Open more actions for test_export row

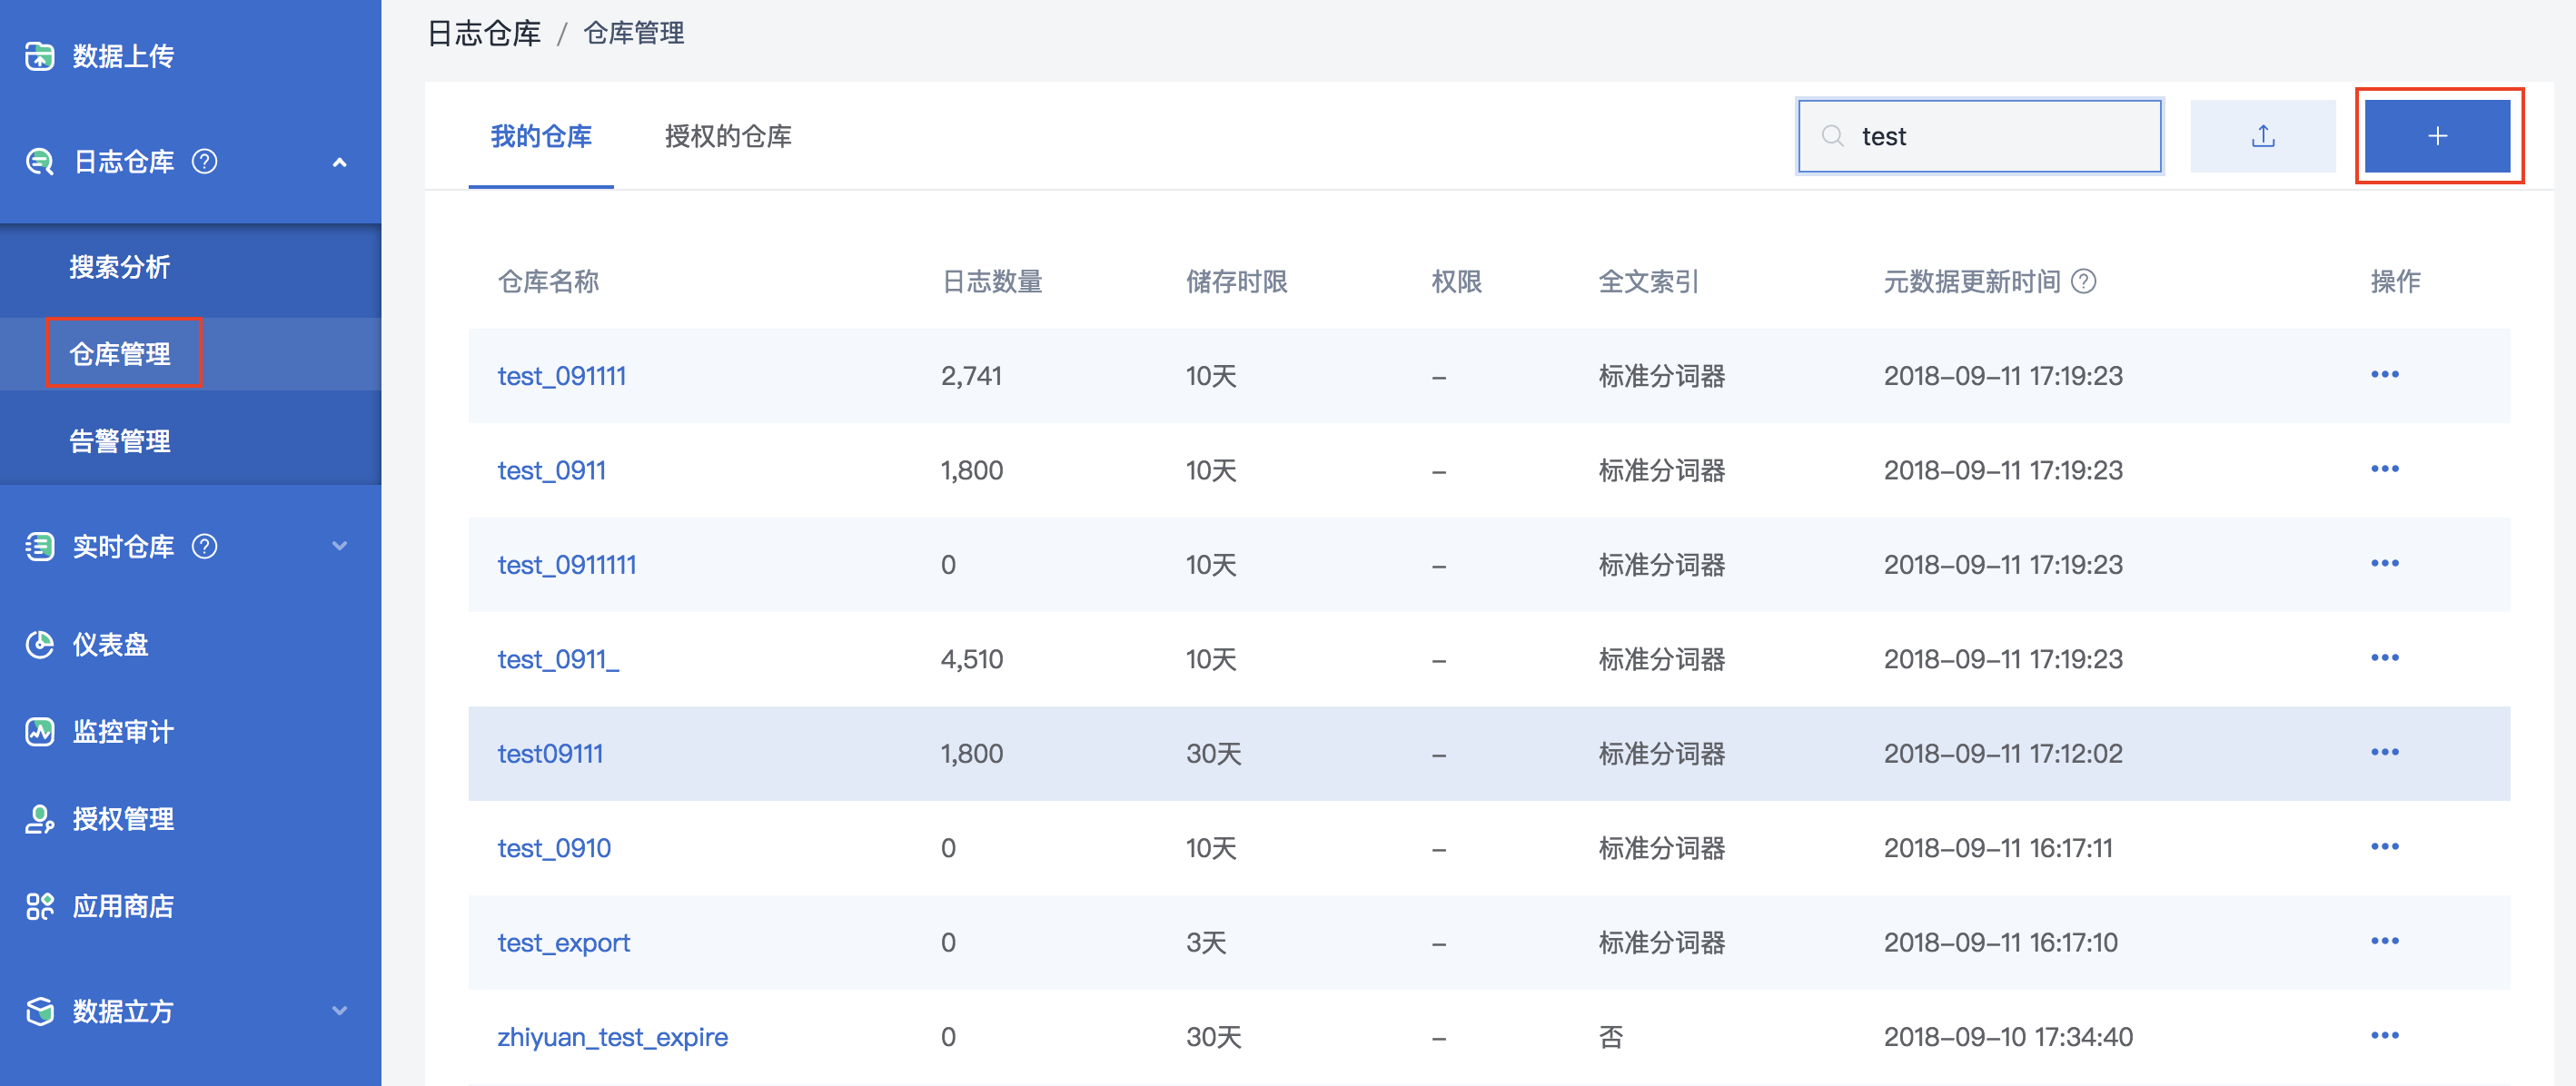point(2385,941)
